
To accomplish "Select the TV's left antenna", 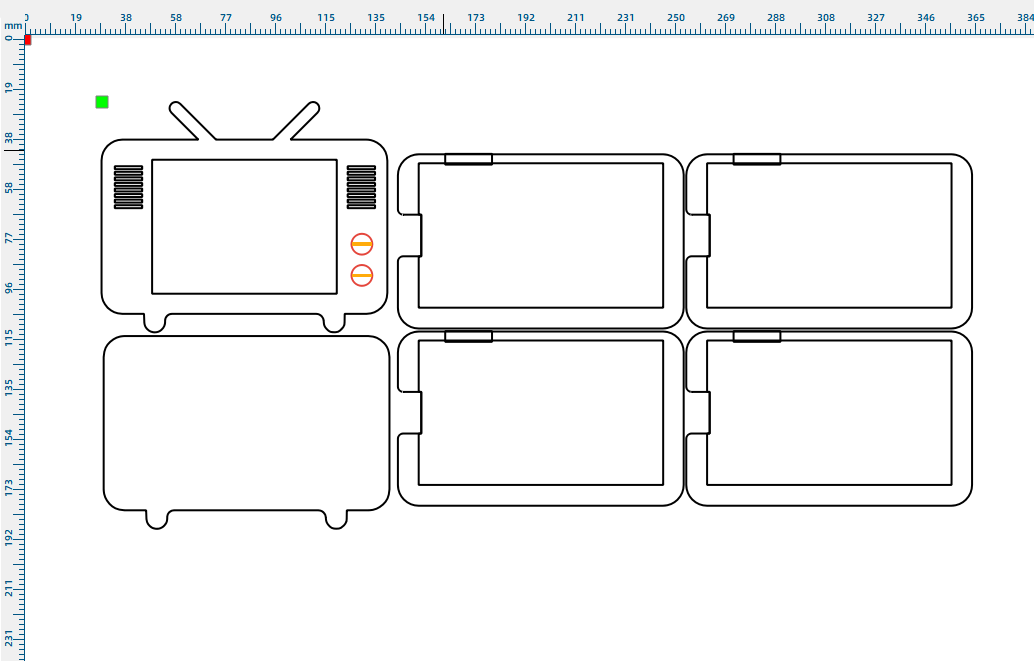I will point(191,120).
